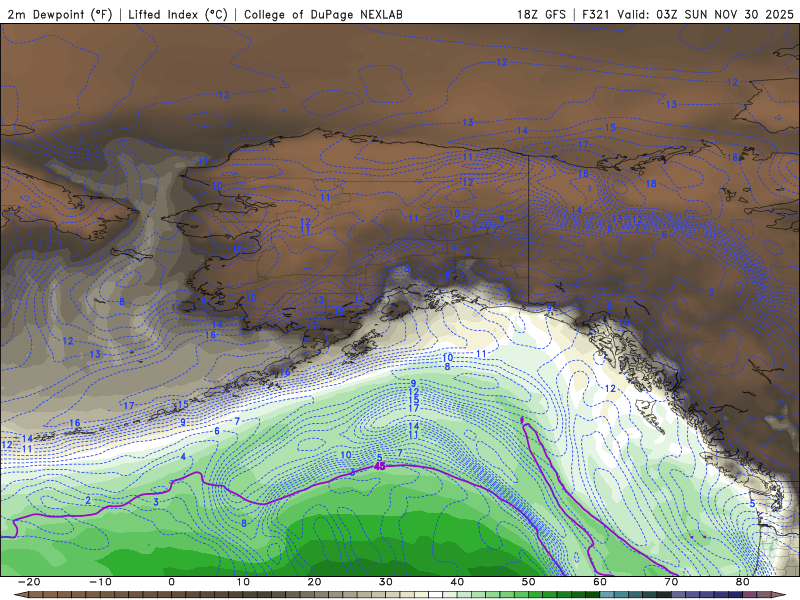Click the "0" color scale label

click(x=171, y=582)
